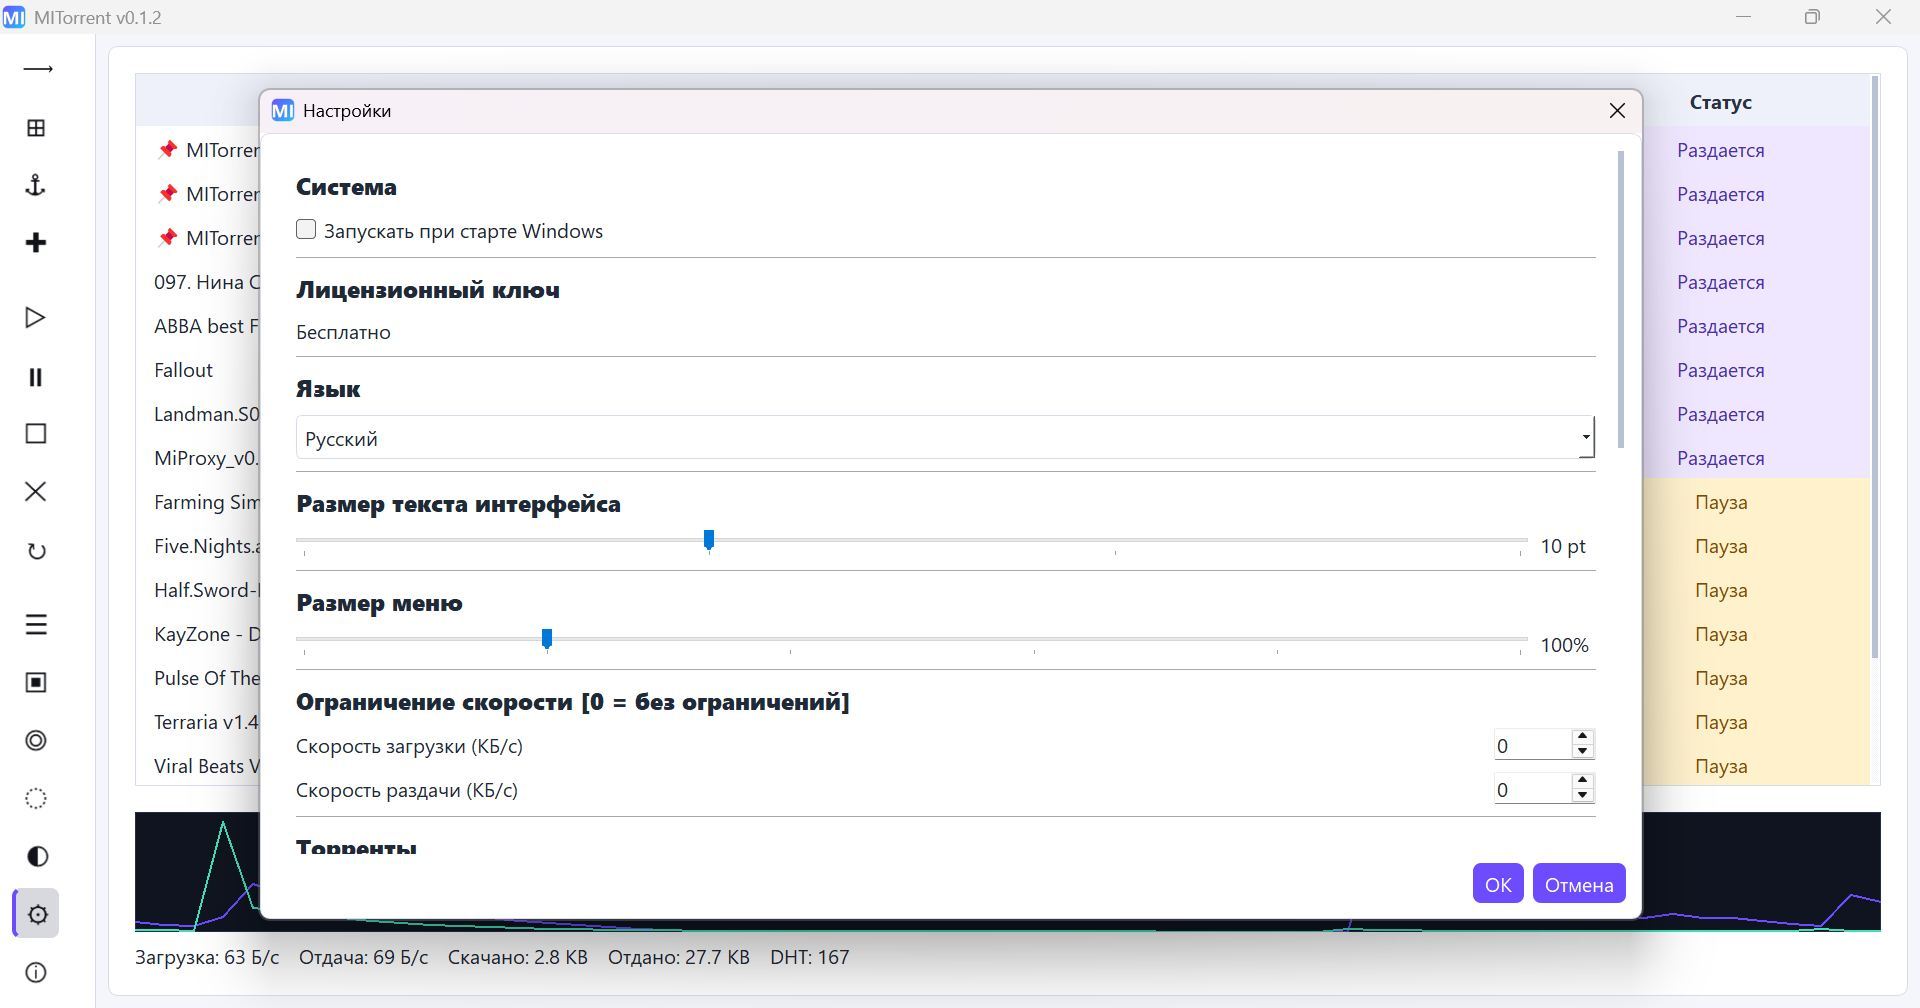Click the X remove icon in sidebar
The image size is (1920, 1008).
coord(36,492)
